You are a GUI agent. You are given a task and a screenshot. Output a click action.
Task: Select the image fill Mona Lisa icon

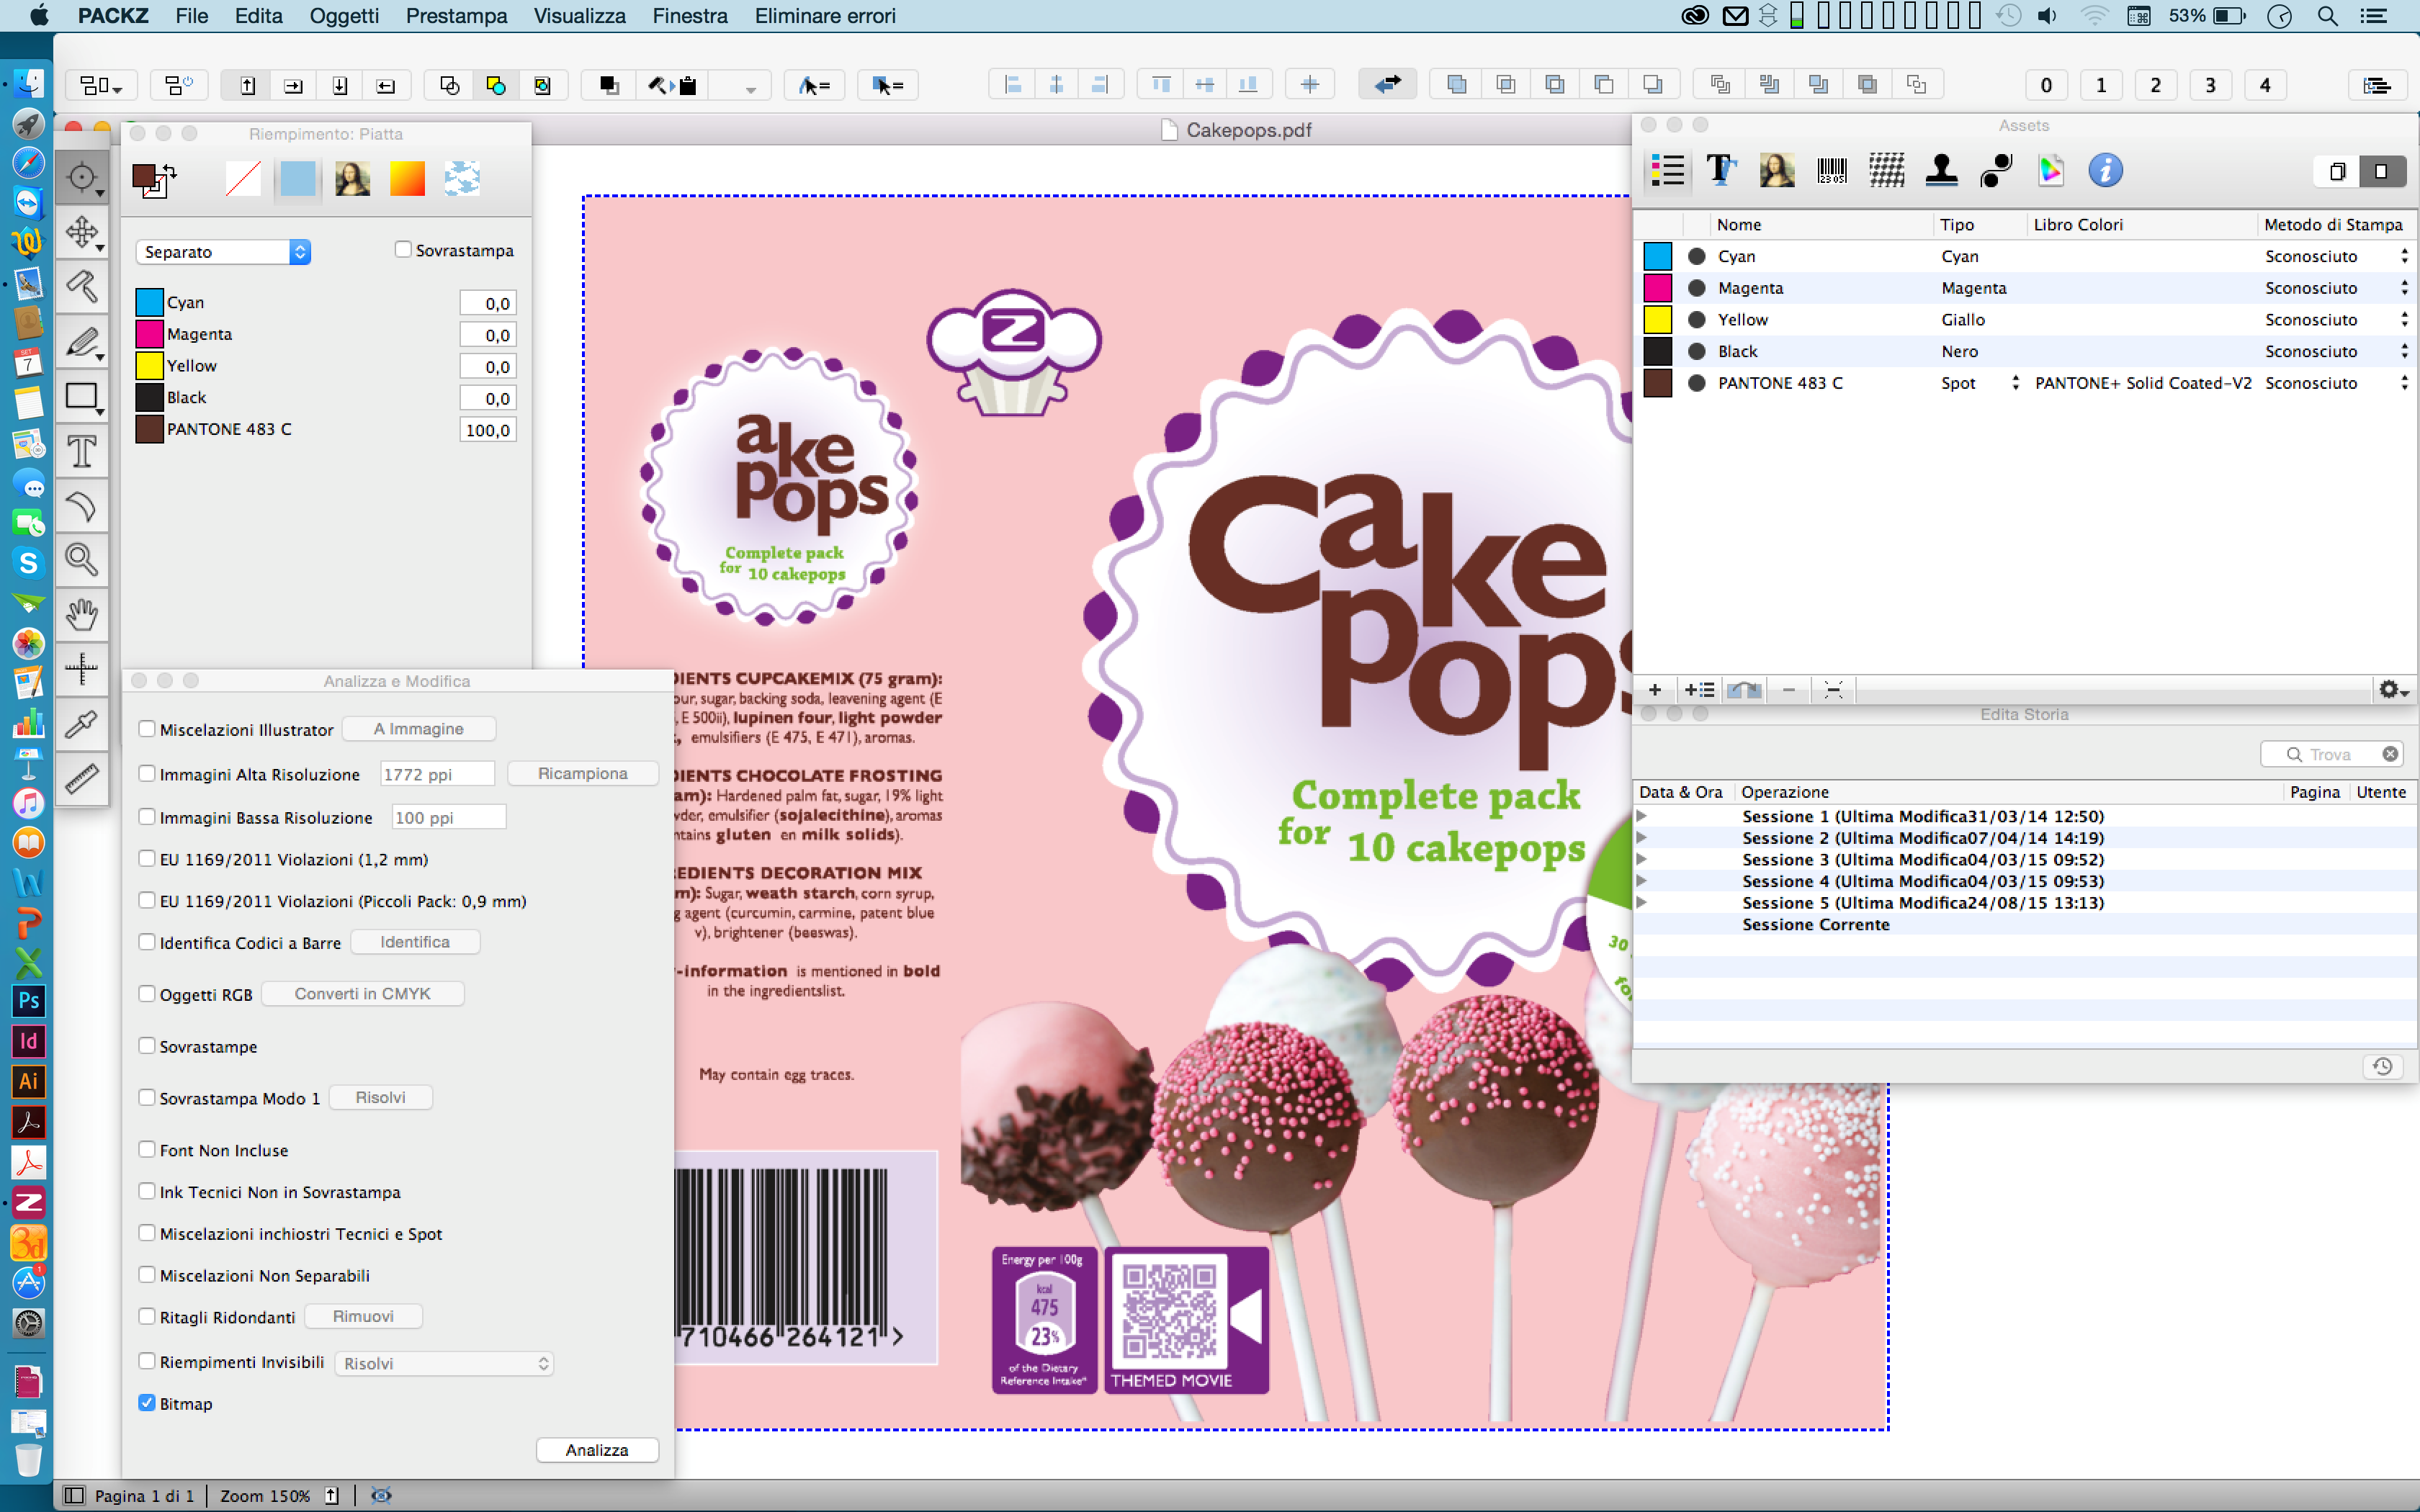tap(353, 179)
